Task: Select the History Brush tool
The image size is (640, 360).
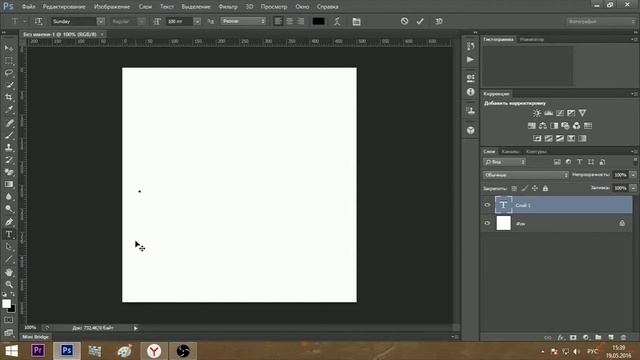Action: tap(9, 160)
